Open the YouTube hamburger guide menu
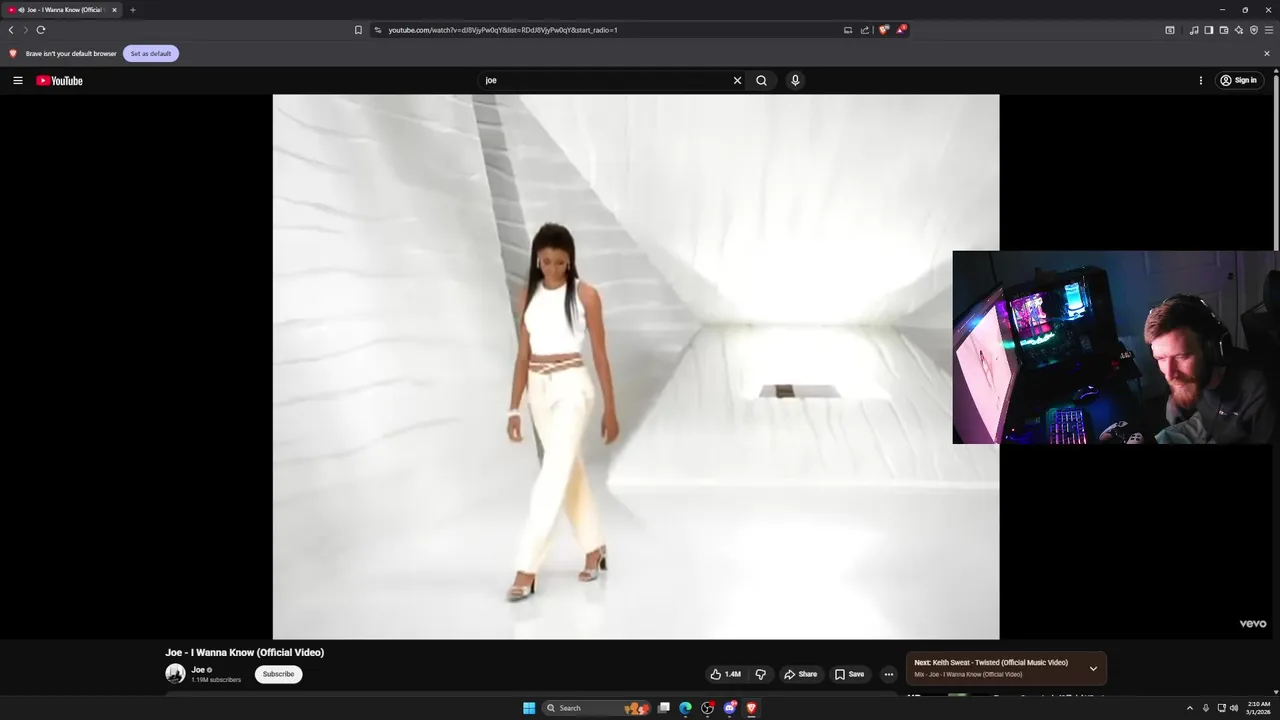1280x720 pixels. [17, 80]
